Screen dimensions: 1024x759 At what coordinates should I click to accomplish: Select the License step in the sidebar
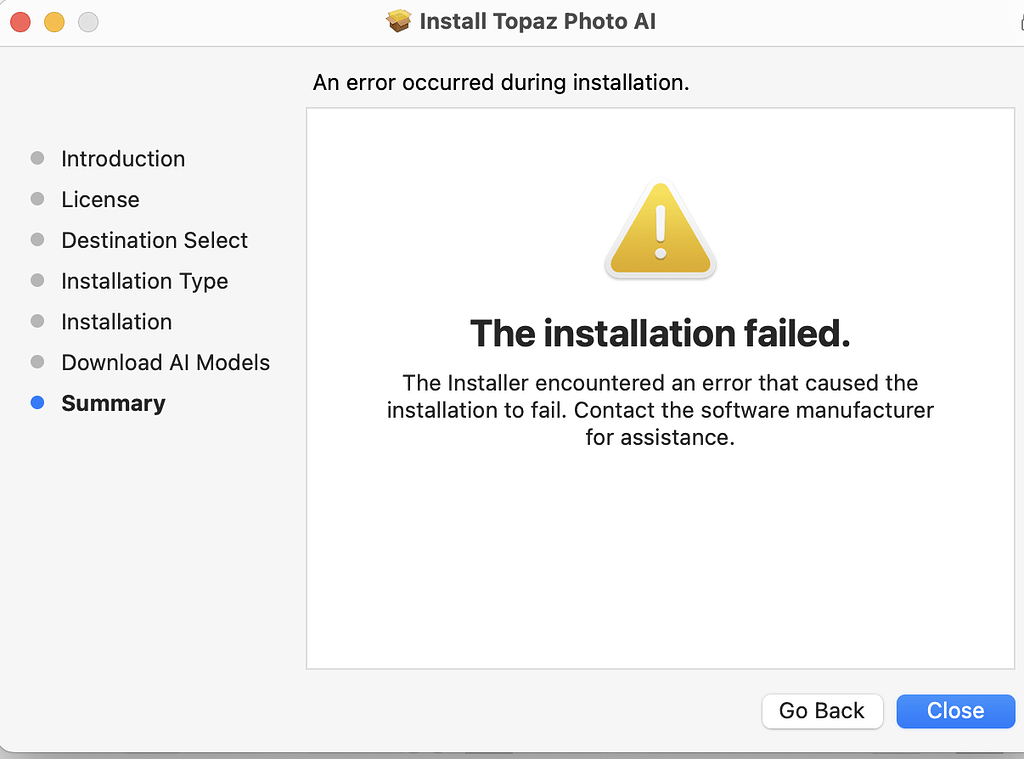(x=100, y=199)
